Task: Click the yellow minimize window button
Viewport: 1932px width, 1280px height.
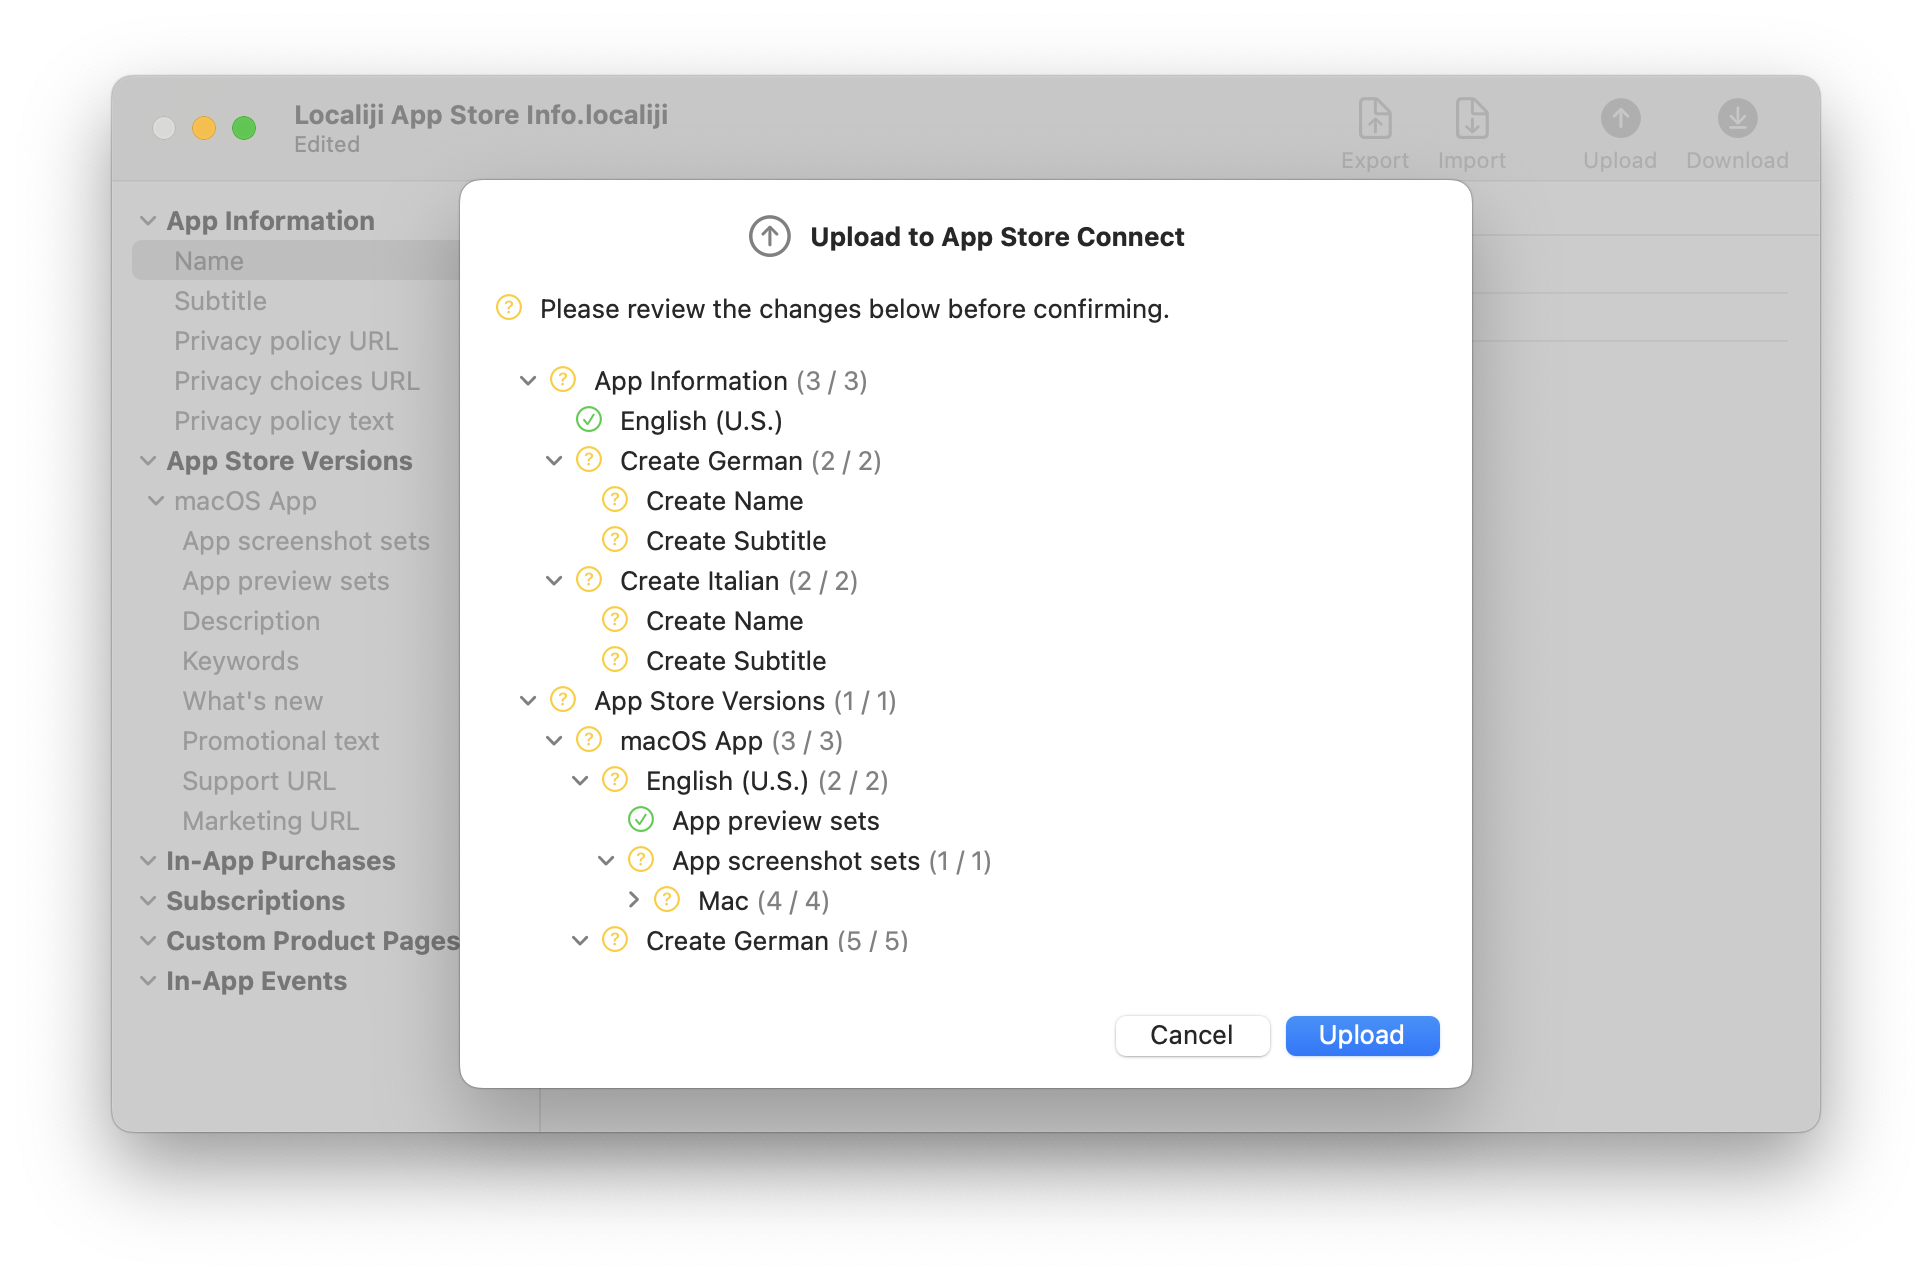Action: [204, 128]
